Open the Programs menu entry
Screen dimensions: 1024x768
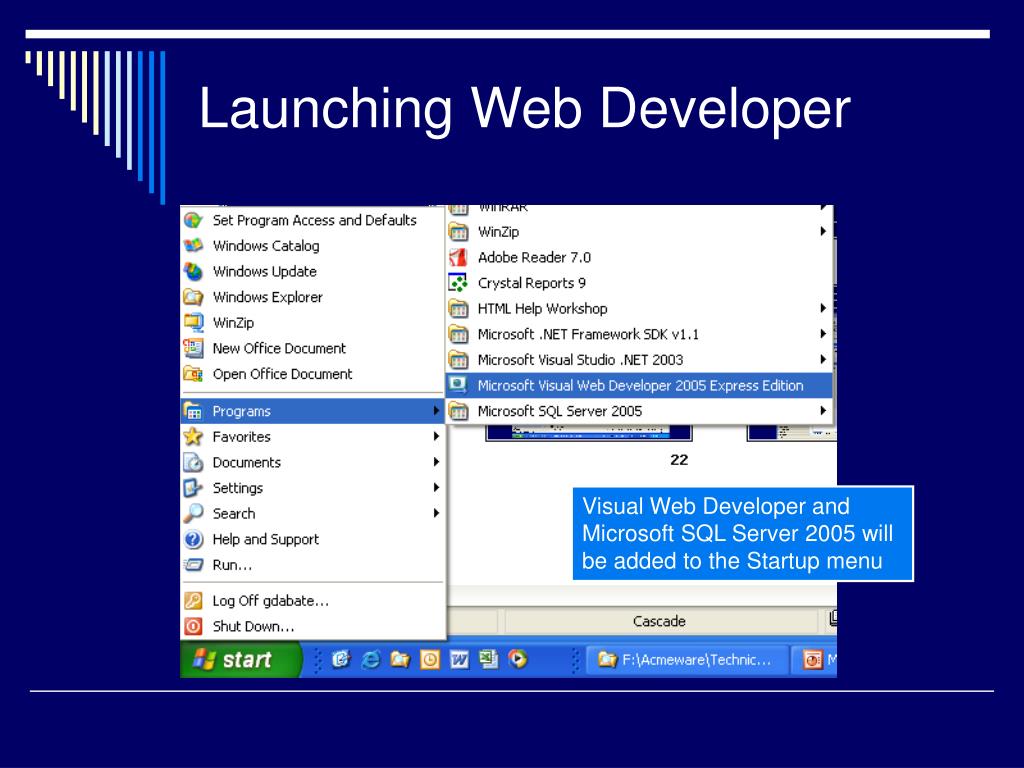point(312,411)
